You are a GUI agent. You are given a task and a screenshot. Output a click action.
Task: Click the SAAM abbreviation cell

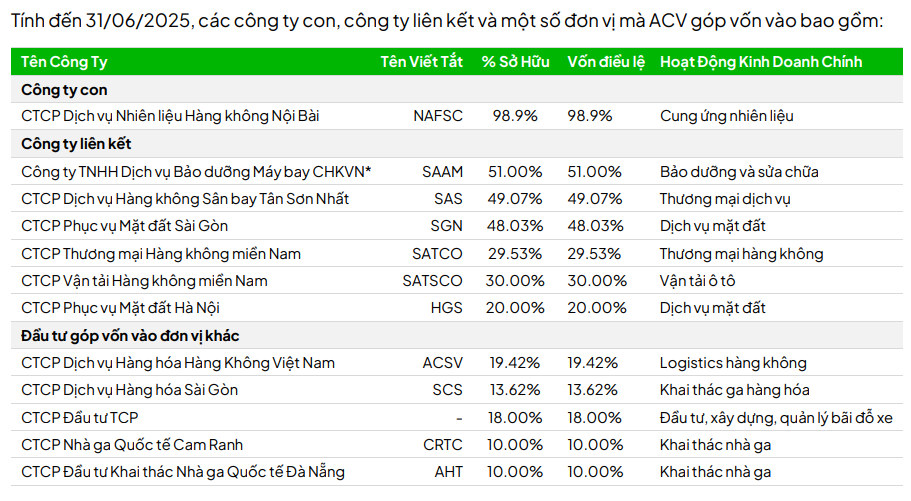pyautogui.click(x=442, y=172)
